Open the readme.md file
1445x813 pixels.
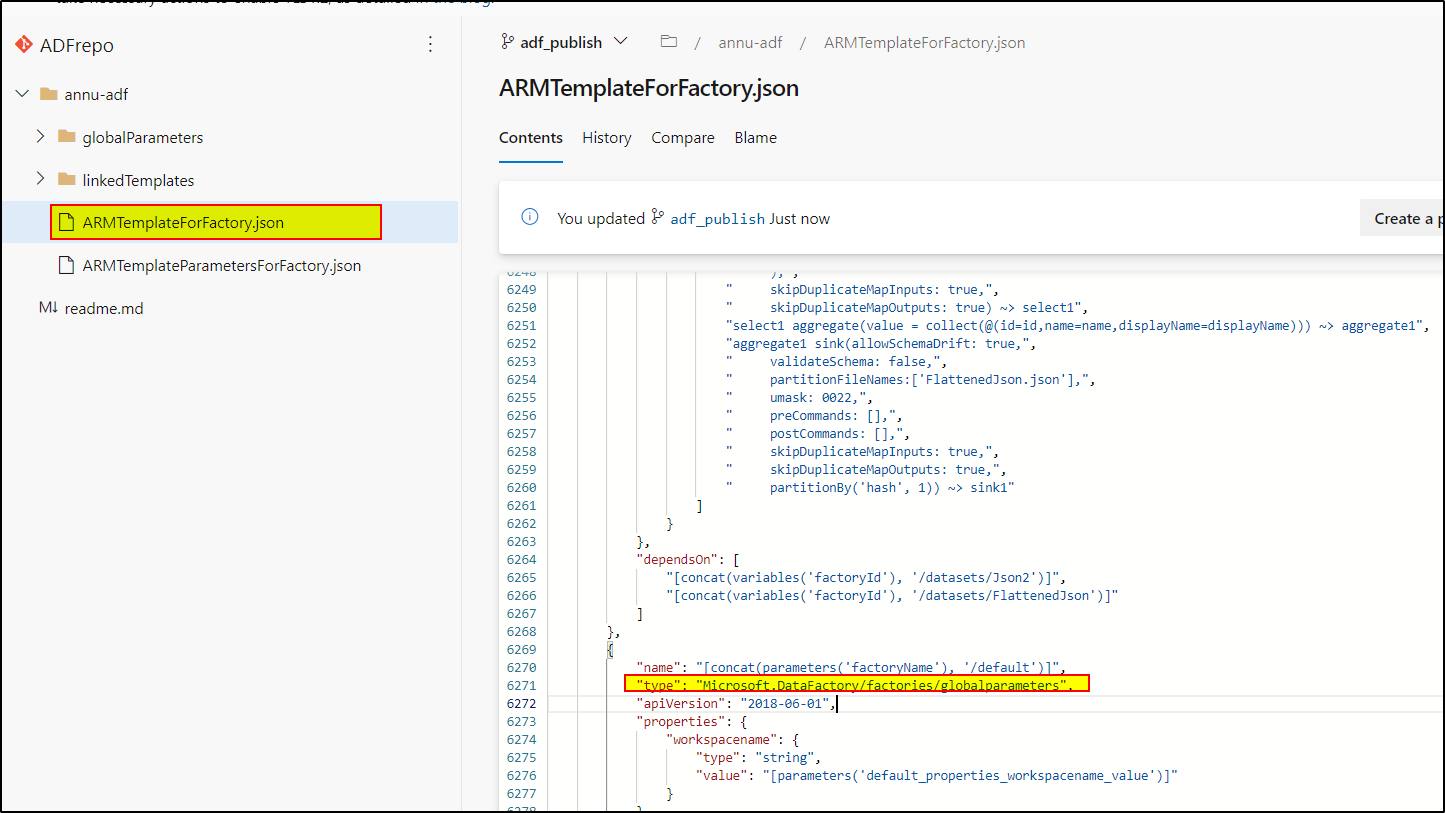pyautogui.click(x=104, y=309)
